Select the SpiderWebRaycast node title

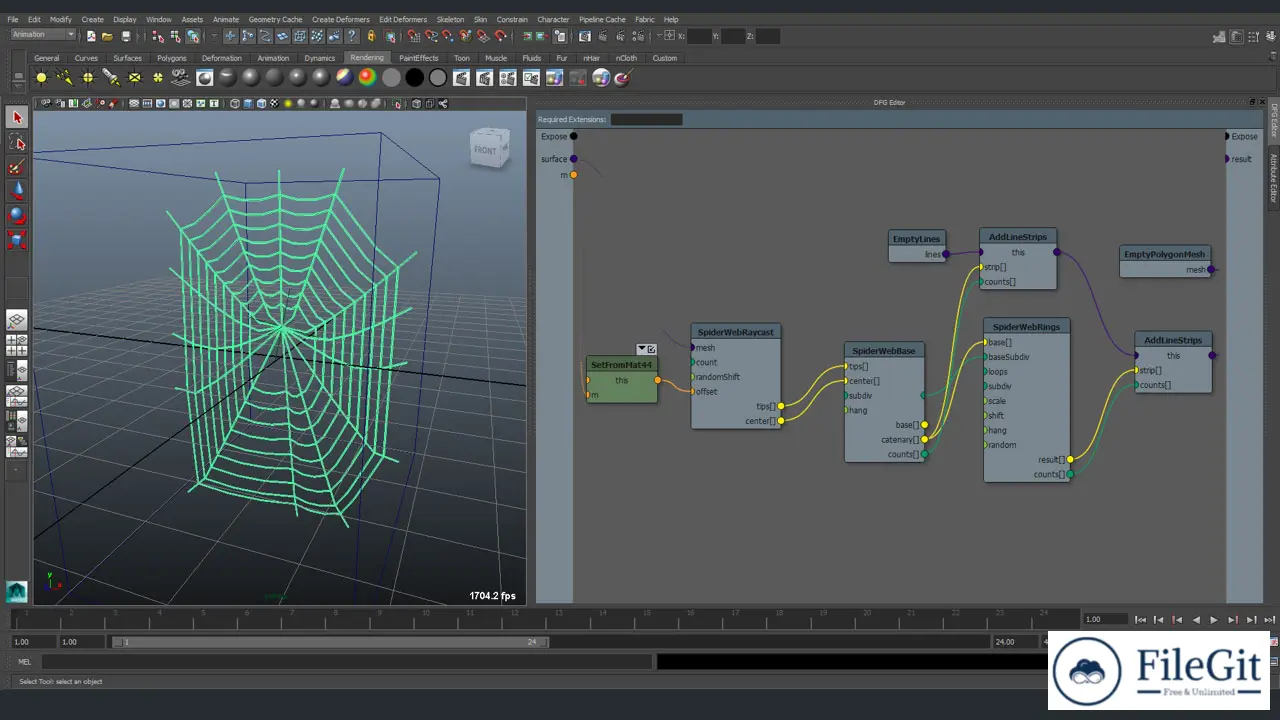click(x=736, y=332)
